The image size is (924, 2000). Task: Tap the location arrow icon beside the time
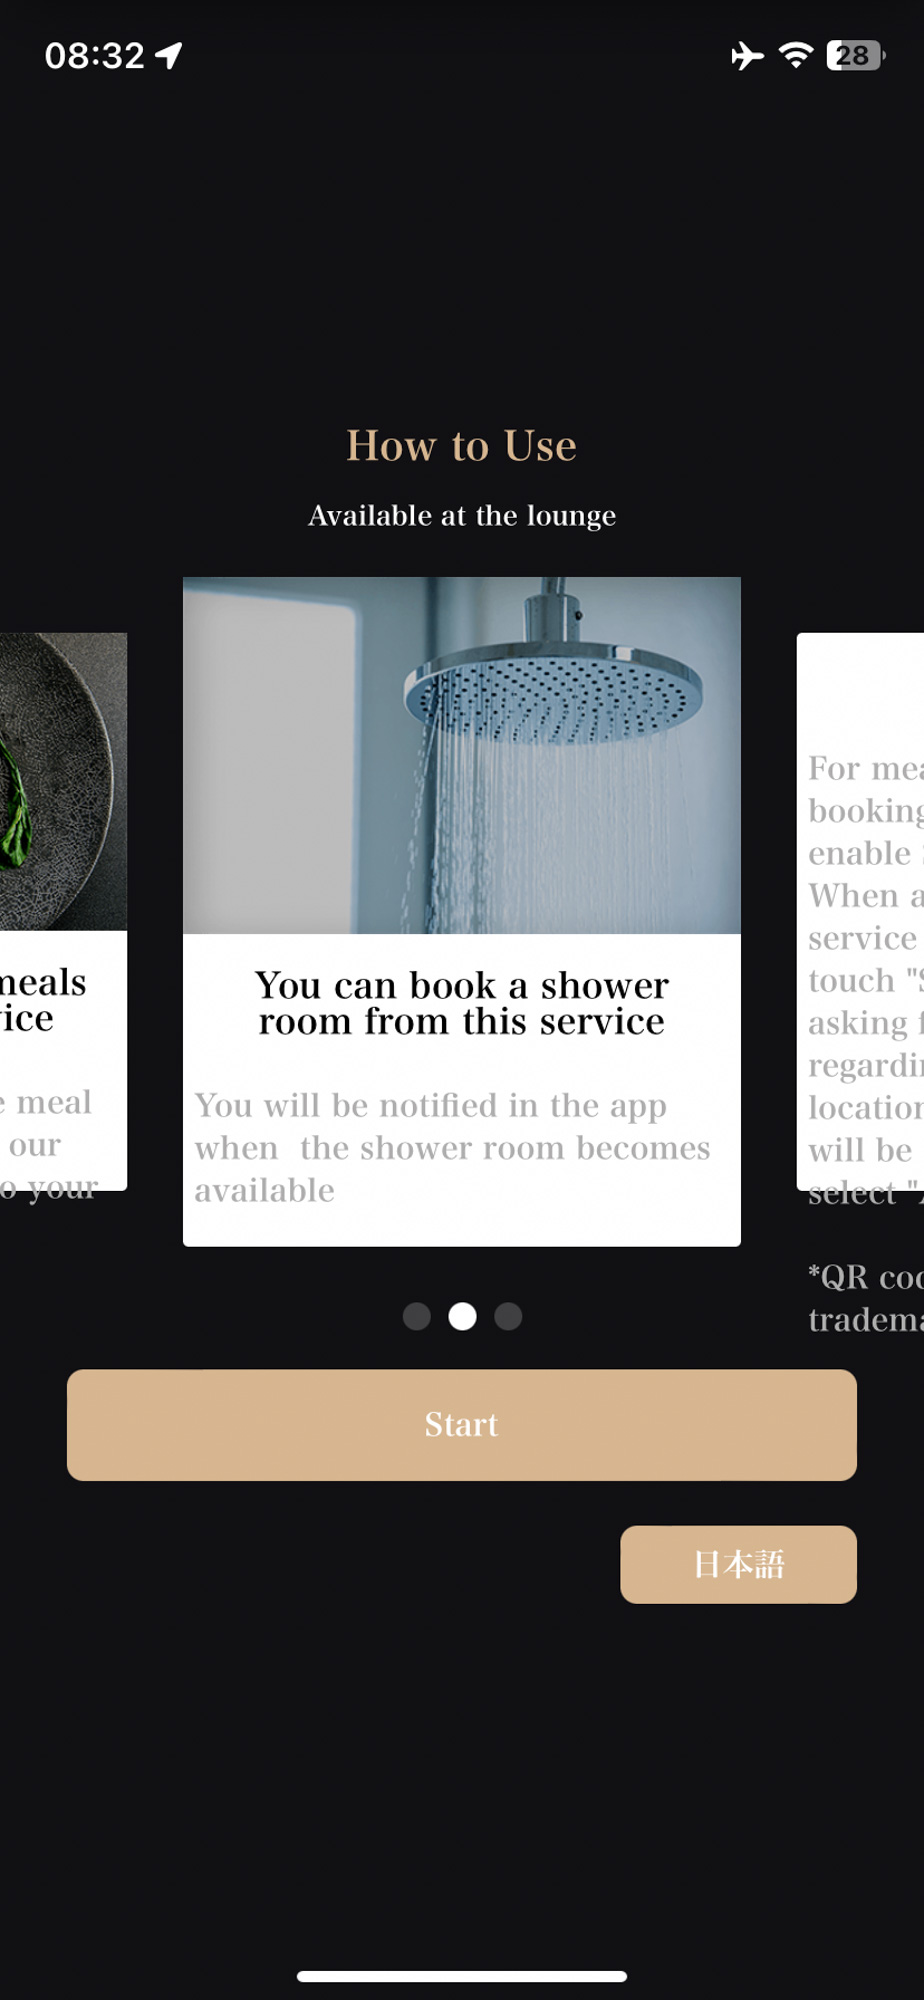pos(169,56)
